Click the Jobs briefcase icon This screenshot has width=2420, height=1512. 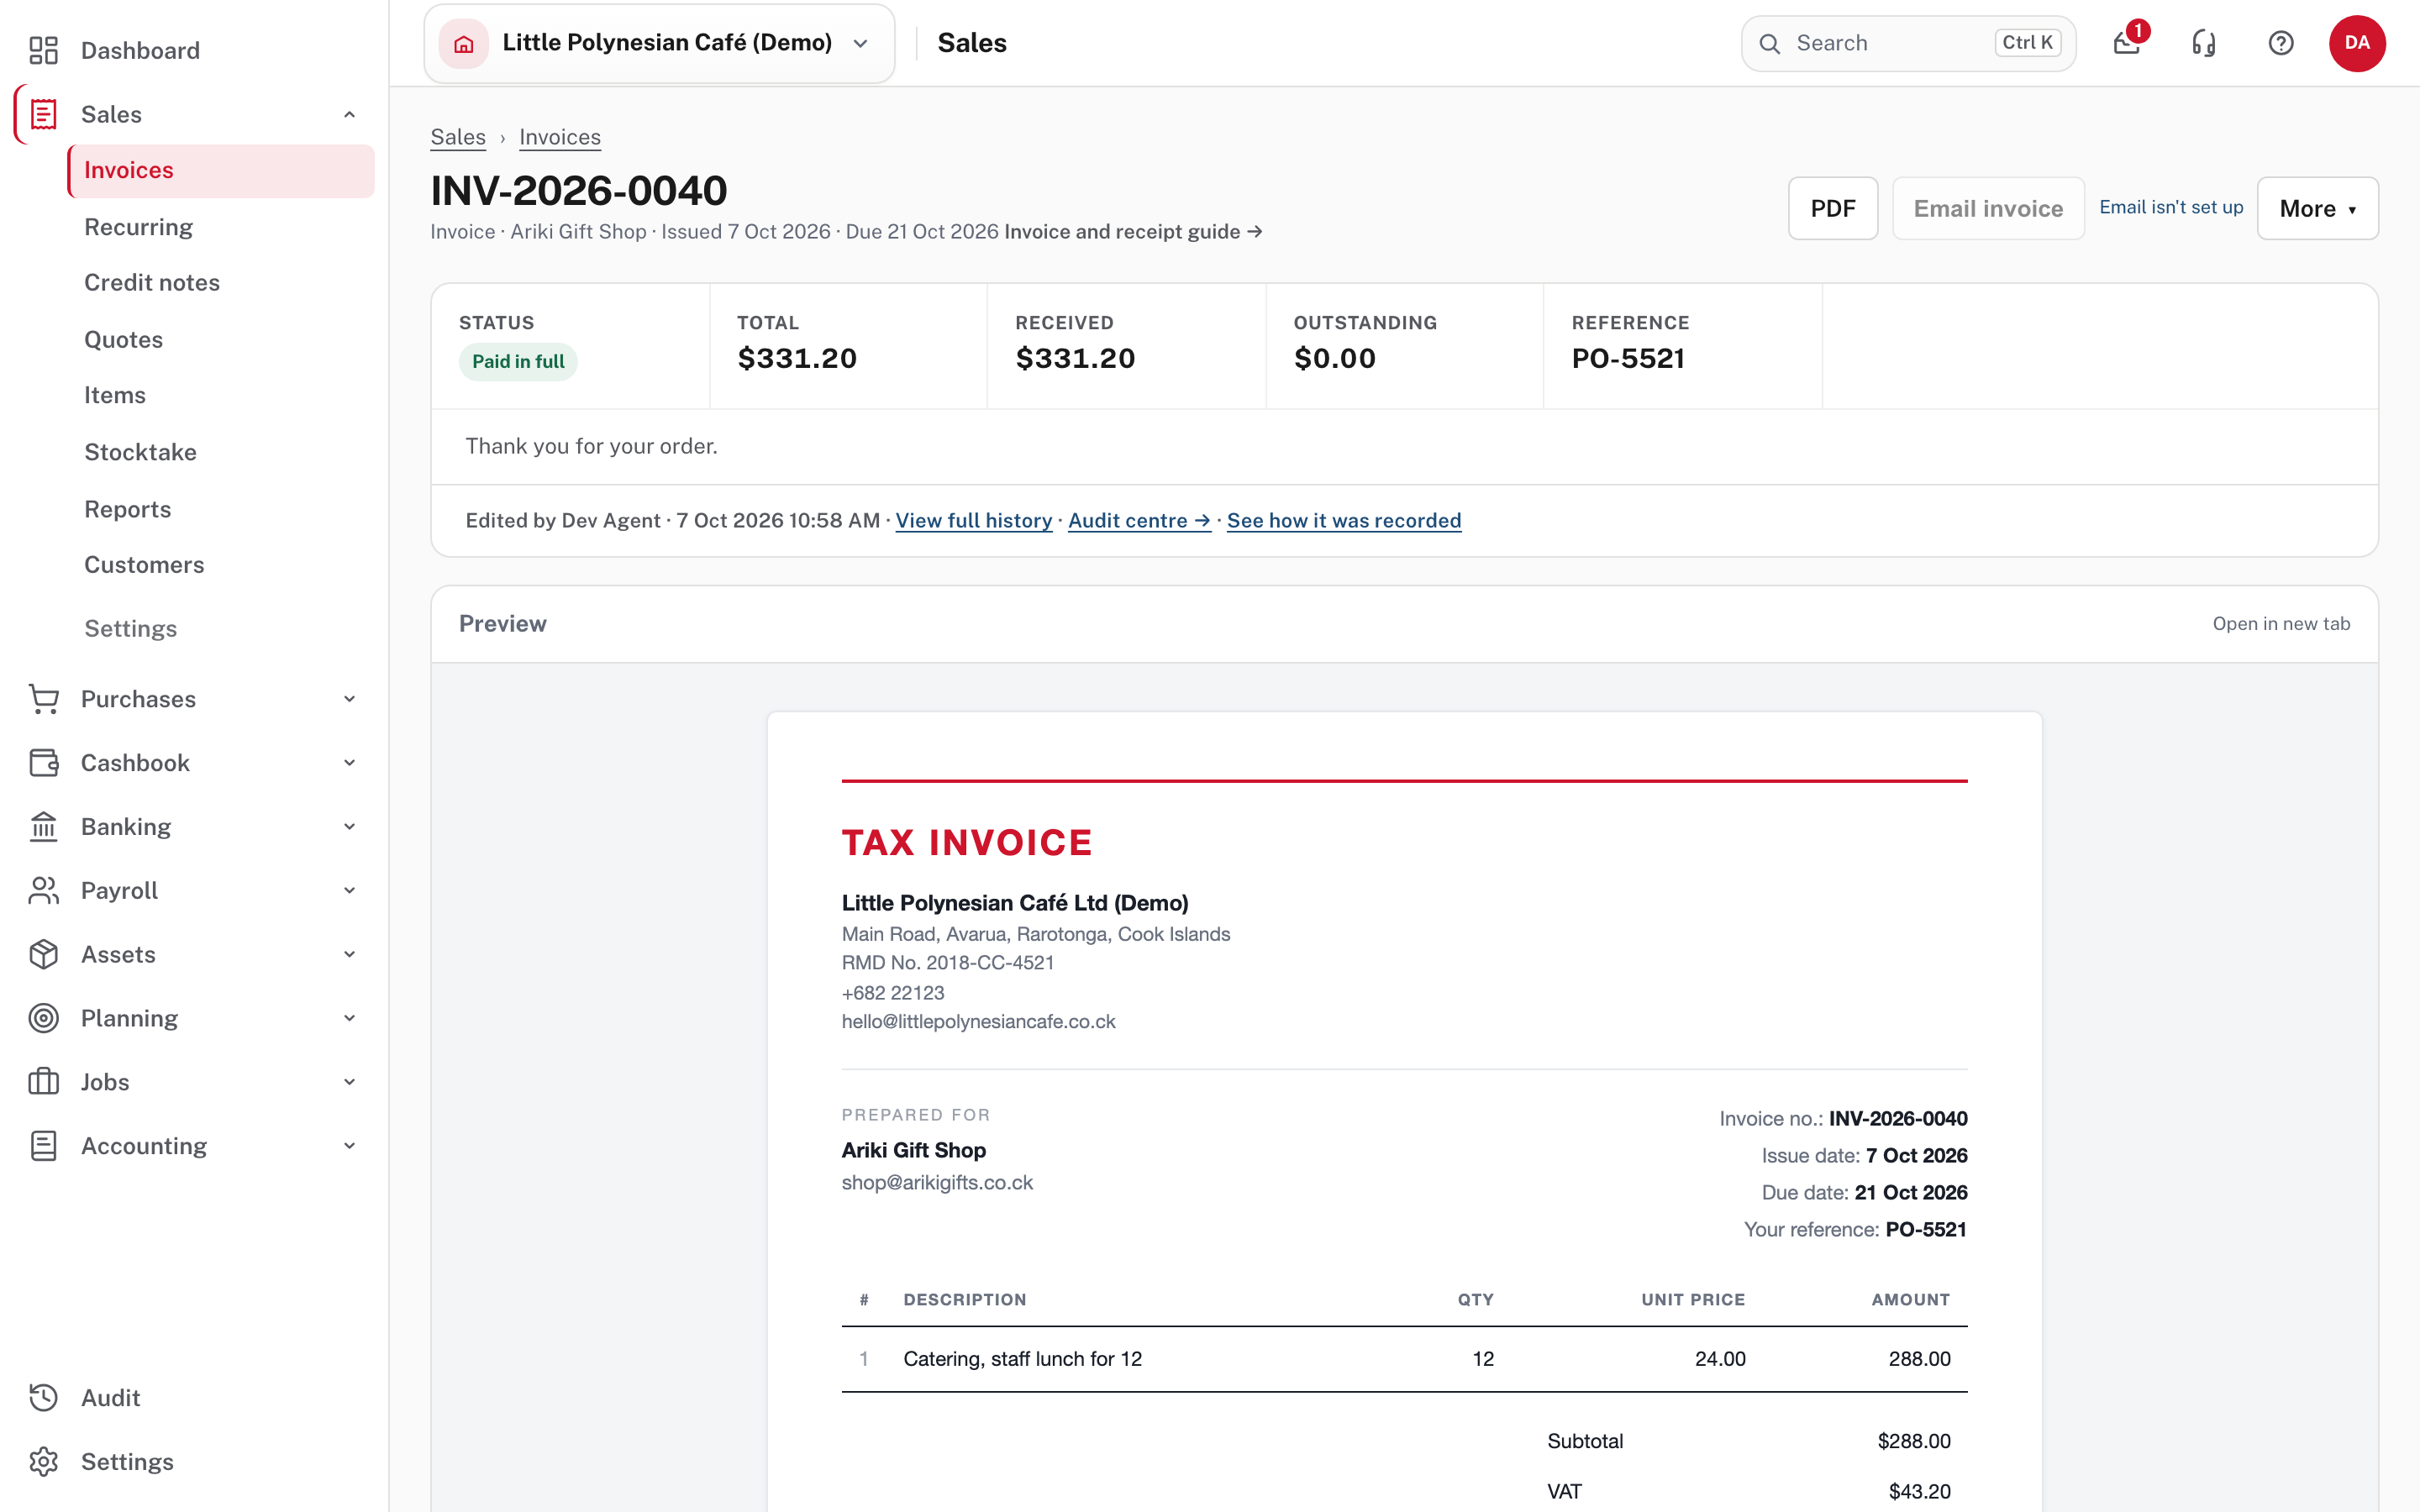pos(43,1082)
